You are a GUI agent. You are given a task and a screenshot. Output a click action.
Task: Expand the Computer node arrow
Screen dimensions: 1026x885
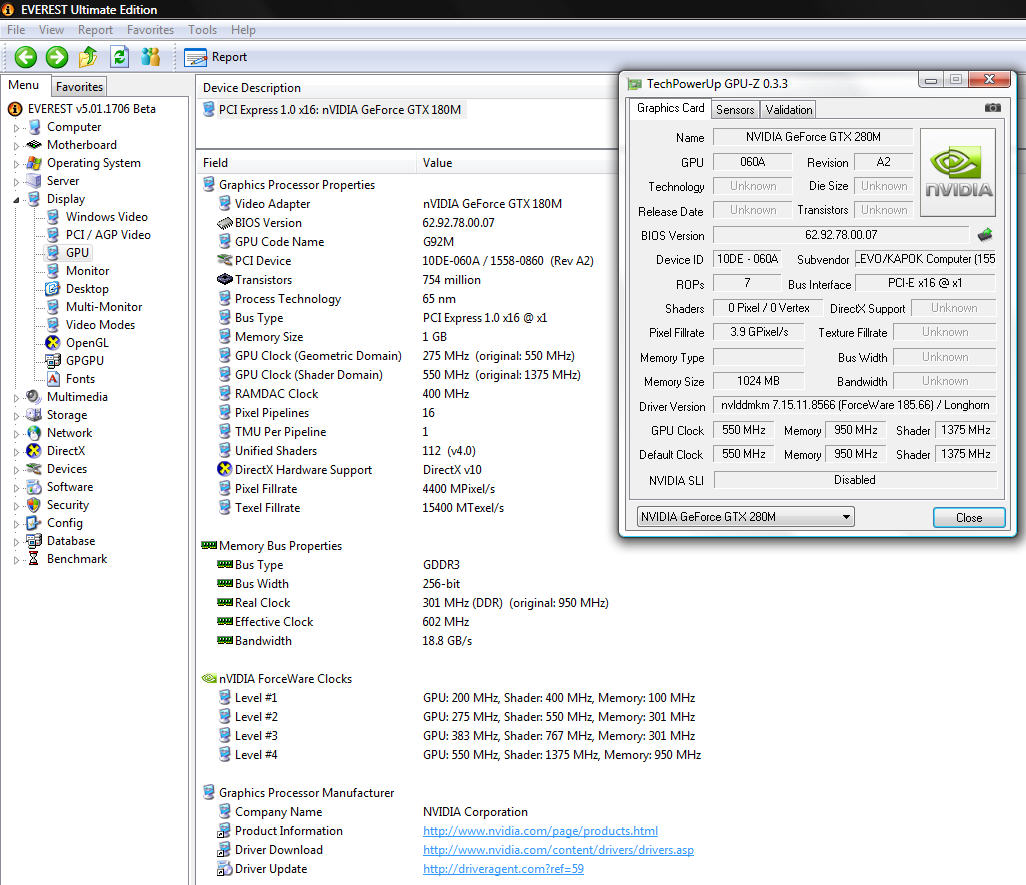click(x=16, y=128)
